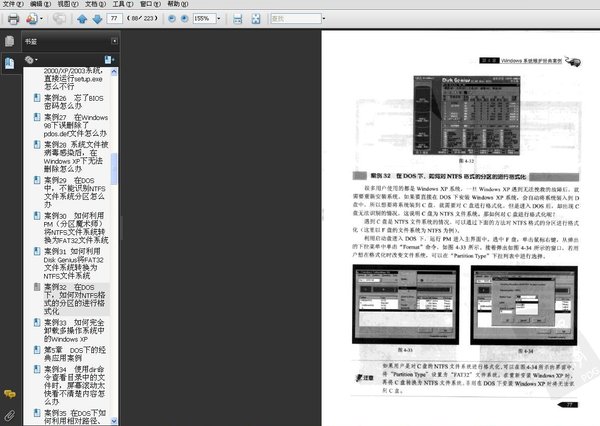Open the find box dropdown arrow
The height and width of the screenshot is (426, 600).
pos(324,18)
